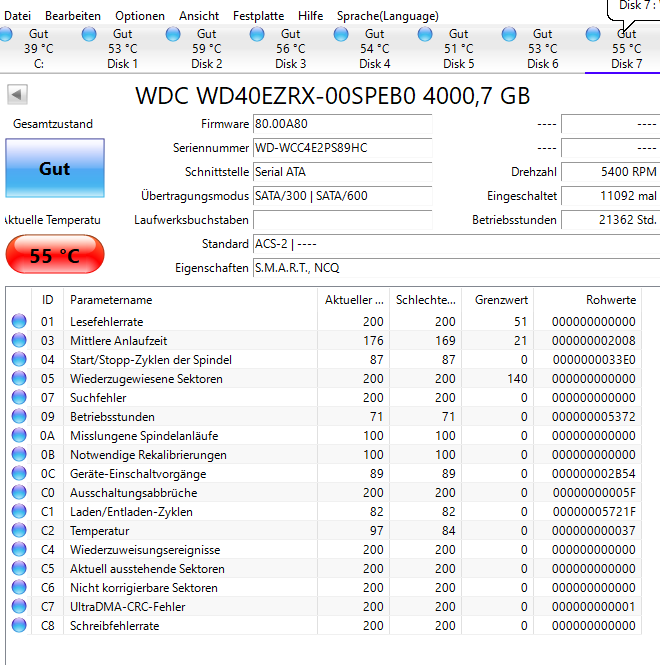Image resolution: width=660 pixels, height=665 pixels.
Task: Click the blue status orb for Disk 2
Action: [x=173, y=34]
